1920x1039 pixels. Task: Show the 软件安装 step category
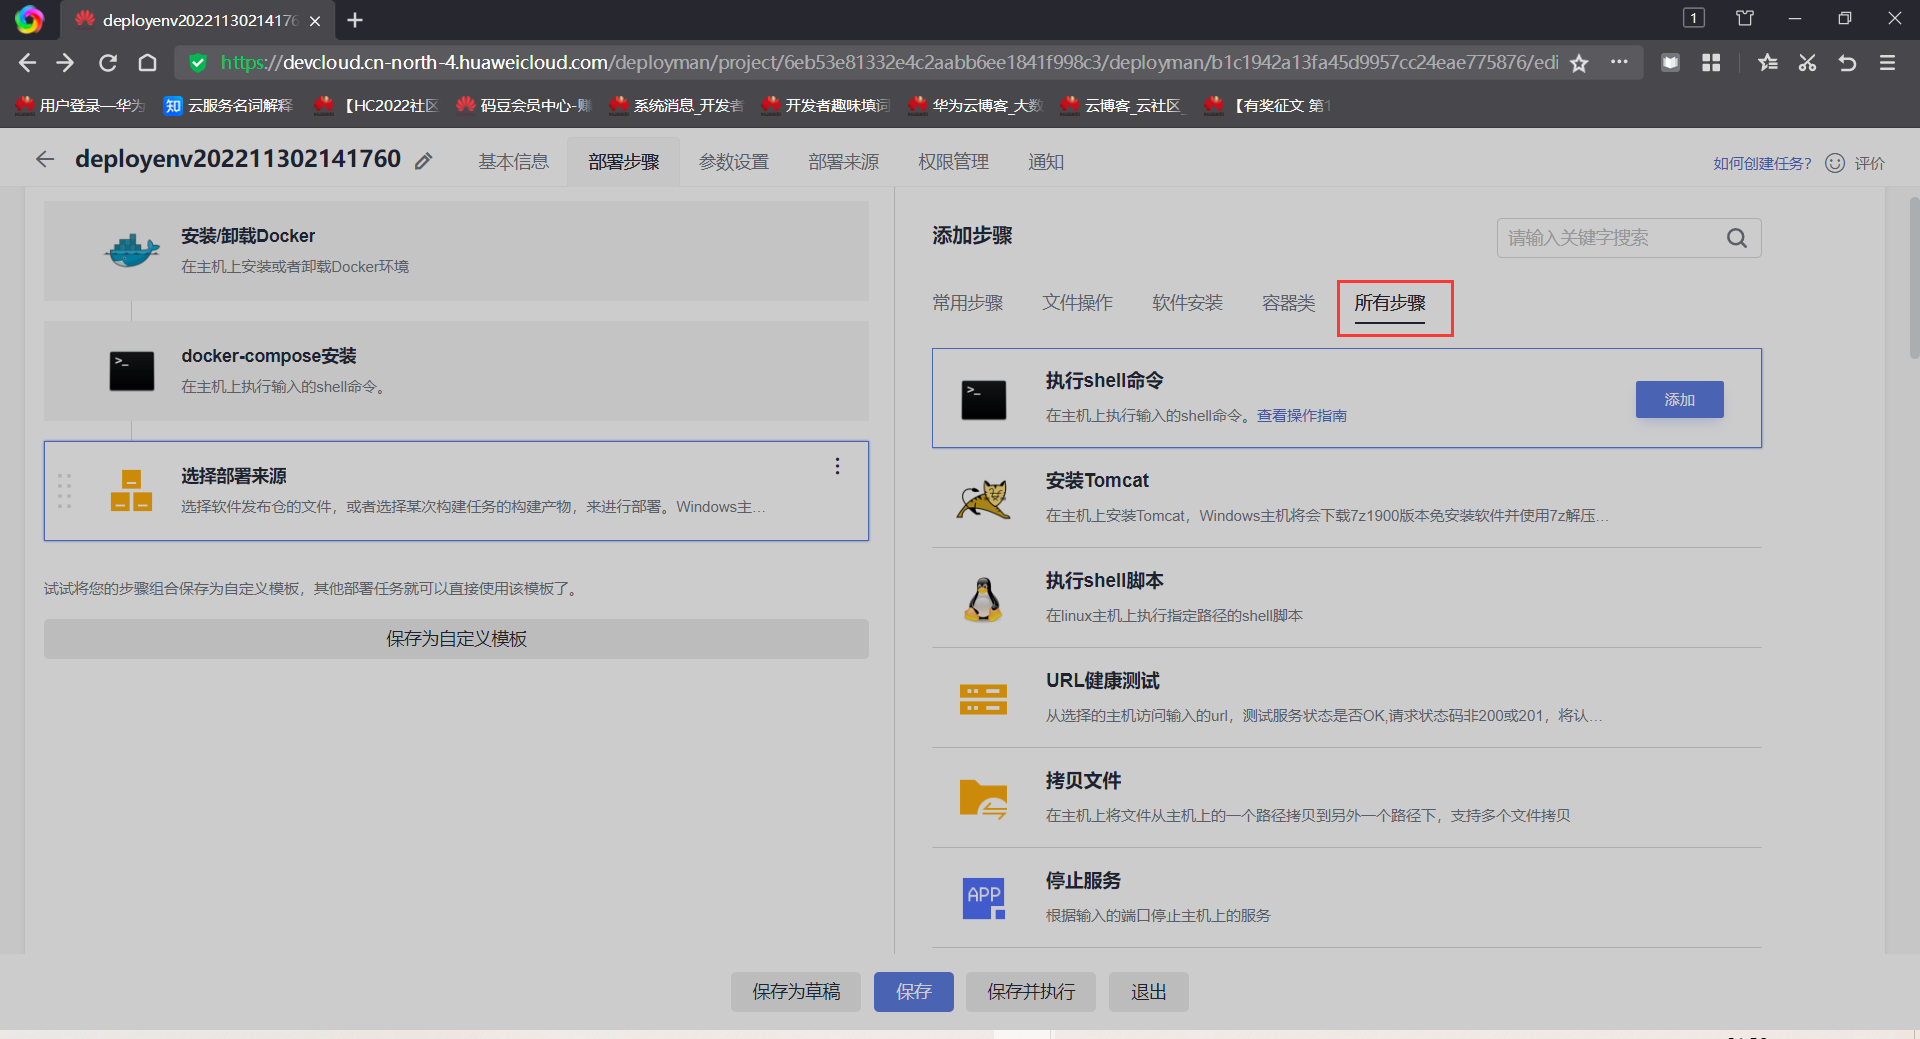pos(1188,303)
